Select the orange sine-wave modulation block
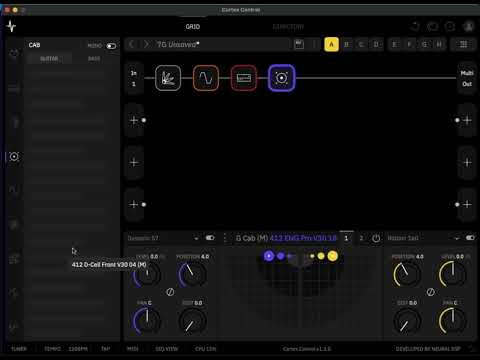The height and width of the screenshot is (360, 480). click(x=206, y=78)
